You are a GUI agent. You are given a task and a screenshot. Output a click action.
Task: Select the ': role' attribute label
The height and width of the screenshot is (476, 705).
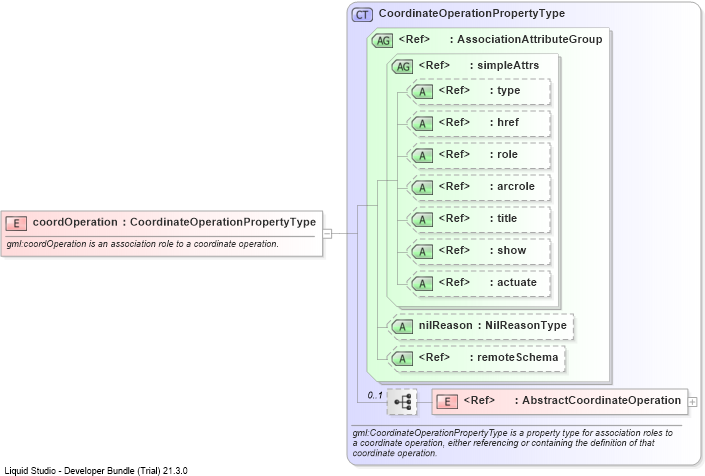[x=504, y=154]
